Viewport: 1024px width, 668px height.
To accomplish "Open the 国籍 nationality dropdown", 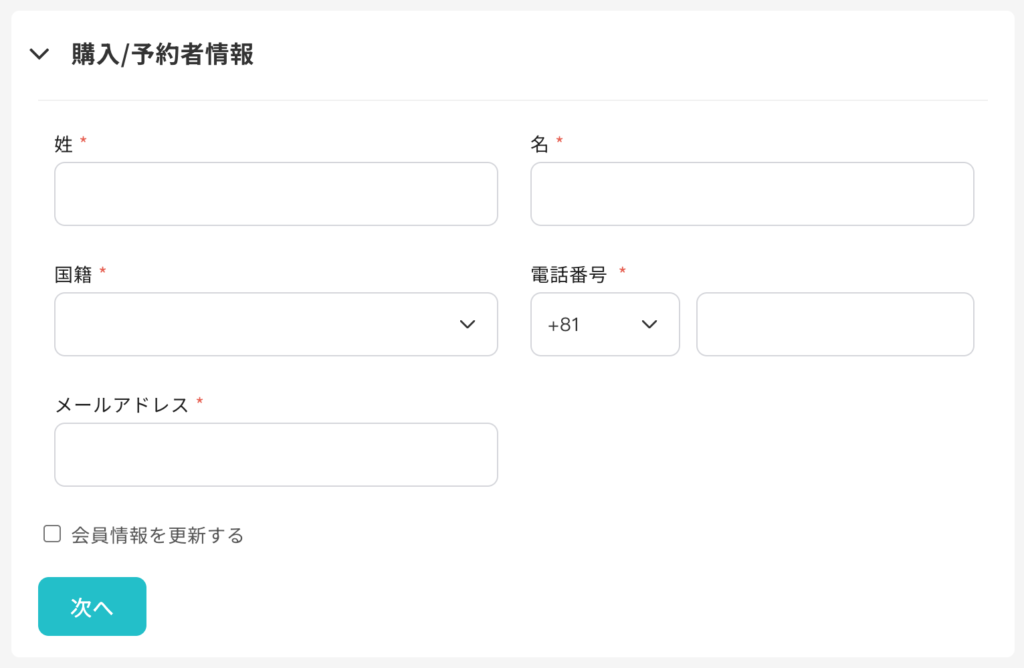I will pyautogui.click(x=276, y=324).
